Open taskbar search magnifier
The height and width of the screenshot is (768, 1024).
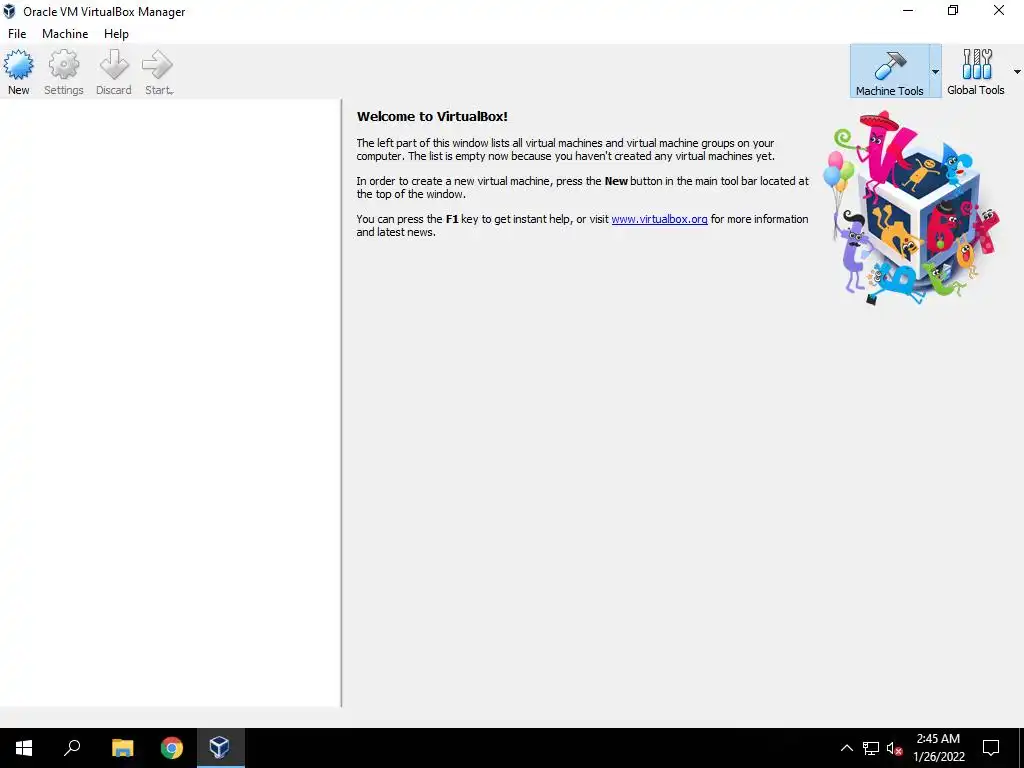click(72, 748)
